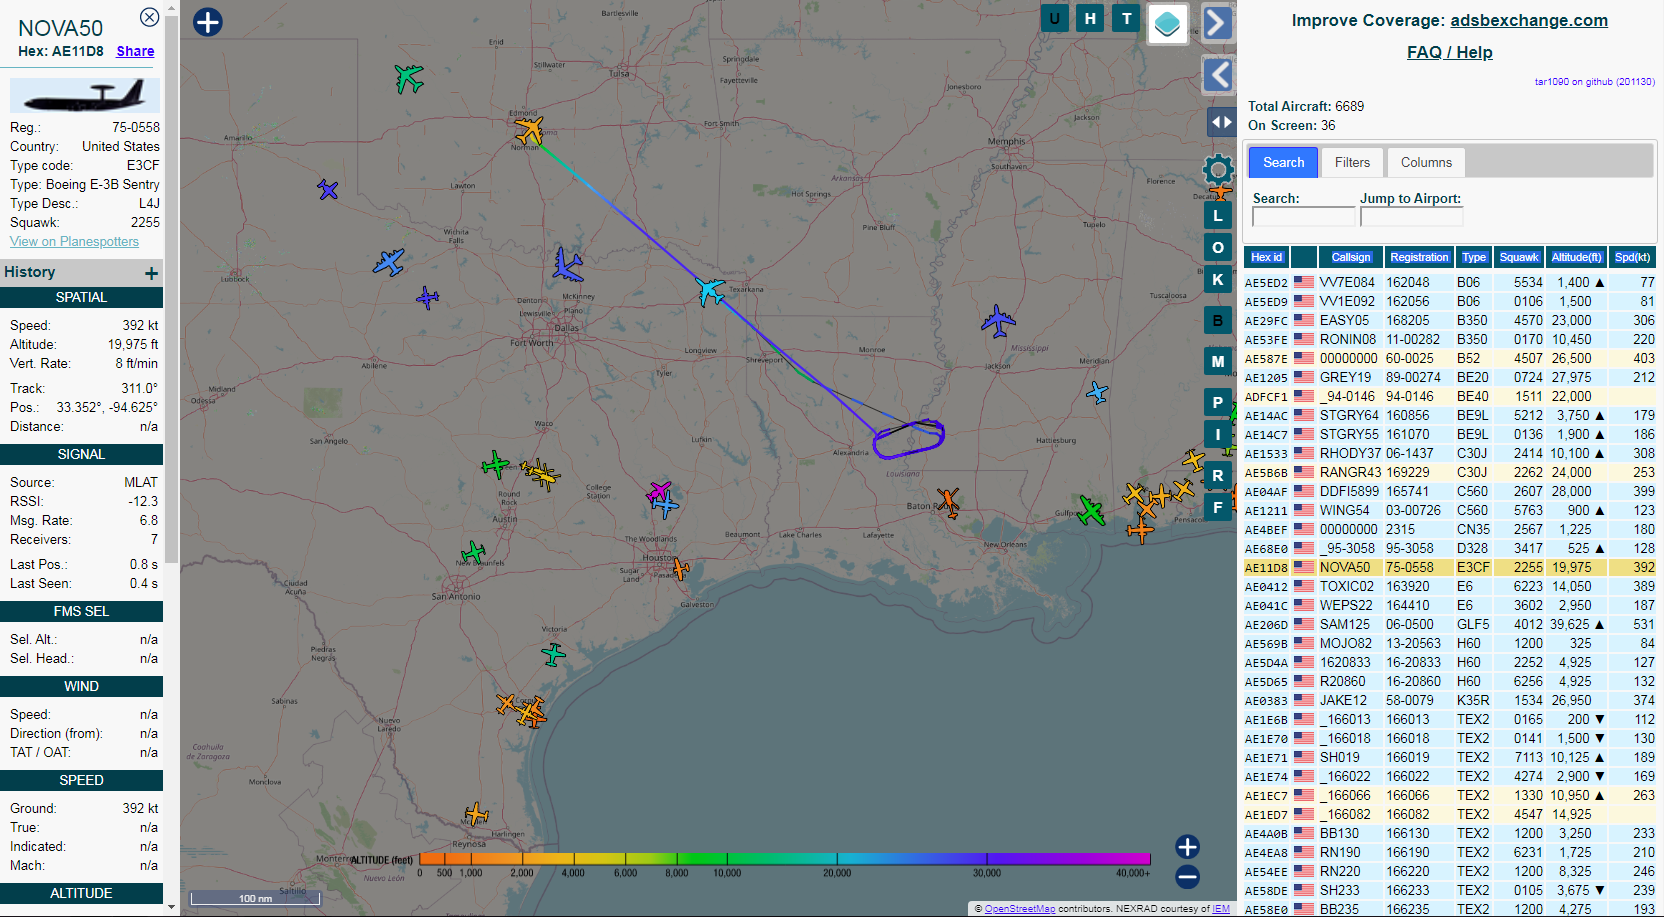Click the E-3B Sentry aircraft thumbnail
The width and height of the screenshot is (1664, 917).
click(x=84, y=95)
